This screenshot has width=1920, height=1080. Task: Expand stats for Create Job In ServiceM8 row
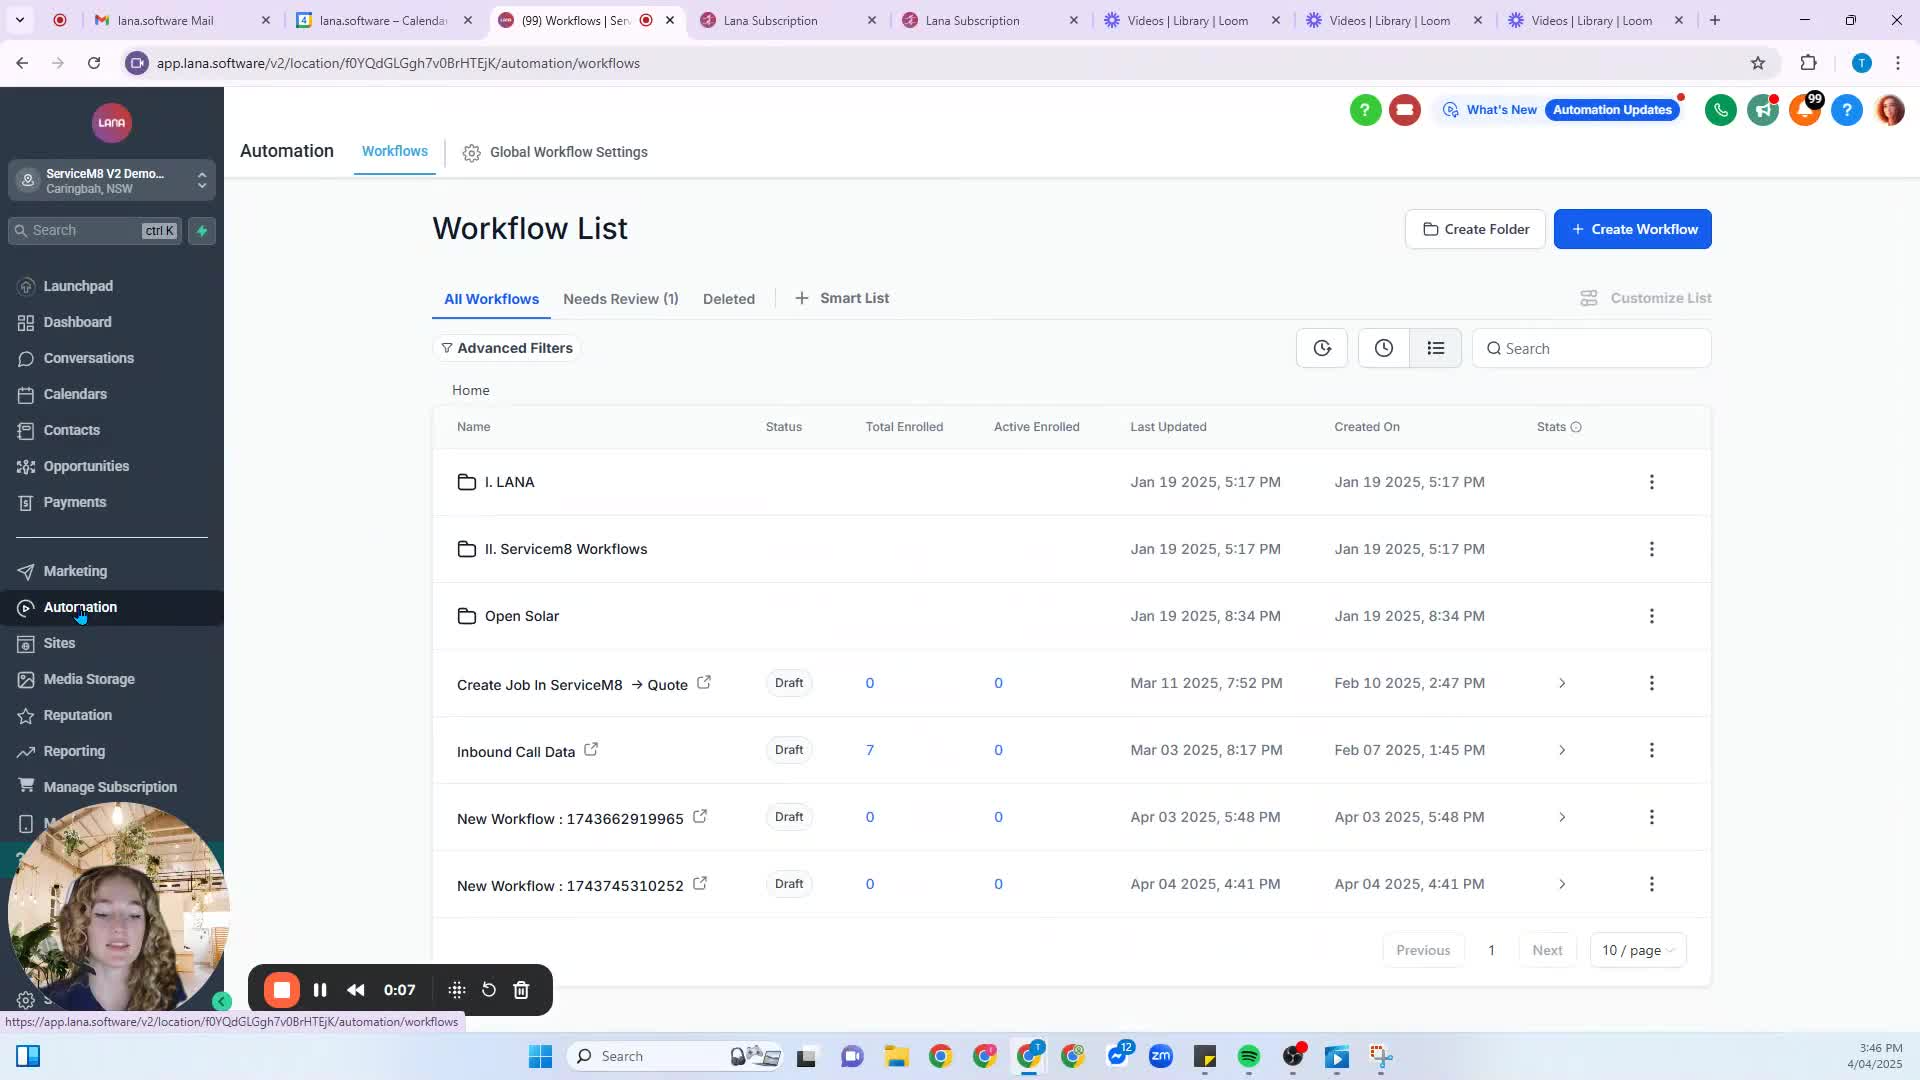point(1562,684)
